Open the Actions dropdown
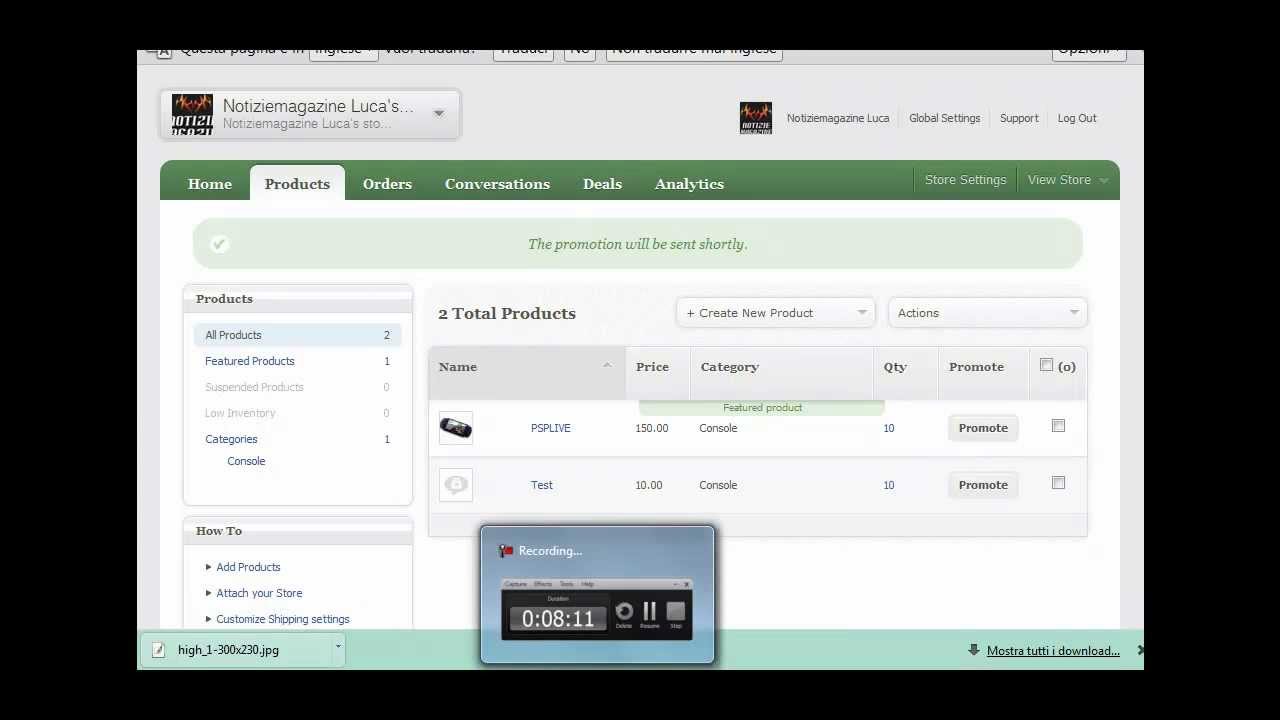The width and height of the screenshot is (1280, 720). point(987,313)
